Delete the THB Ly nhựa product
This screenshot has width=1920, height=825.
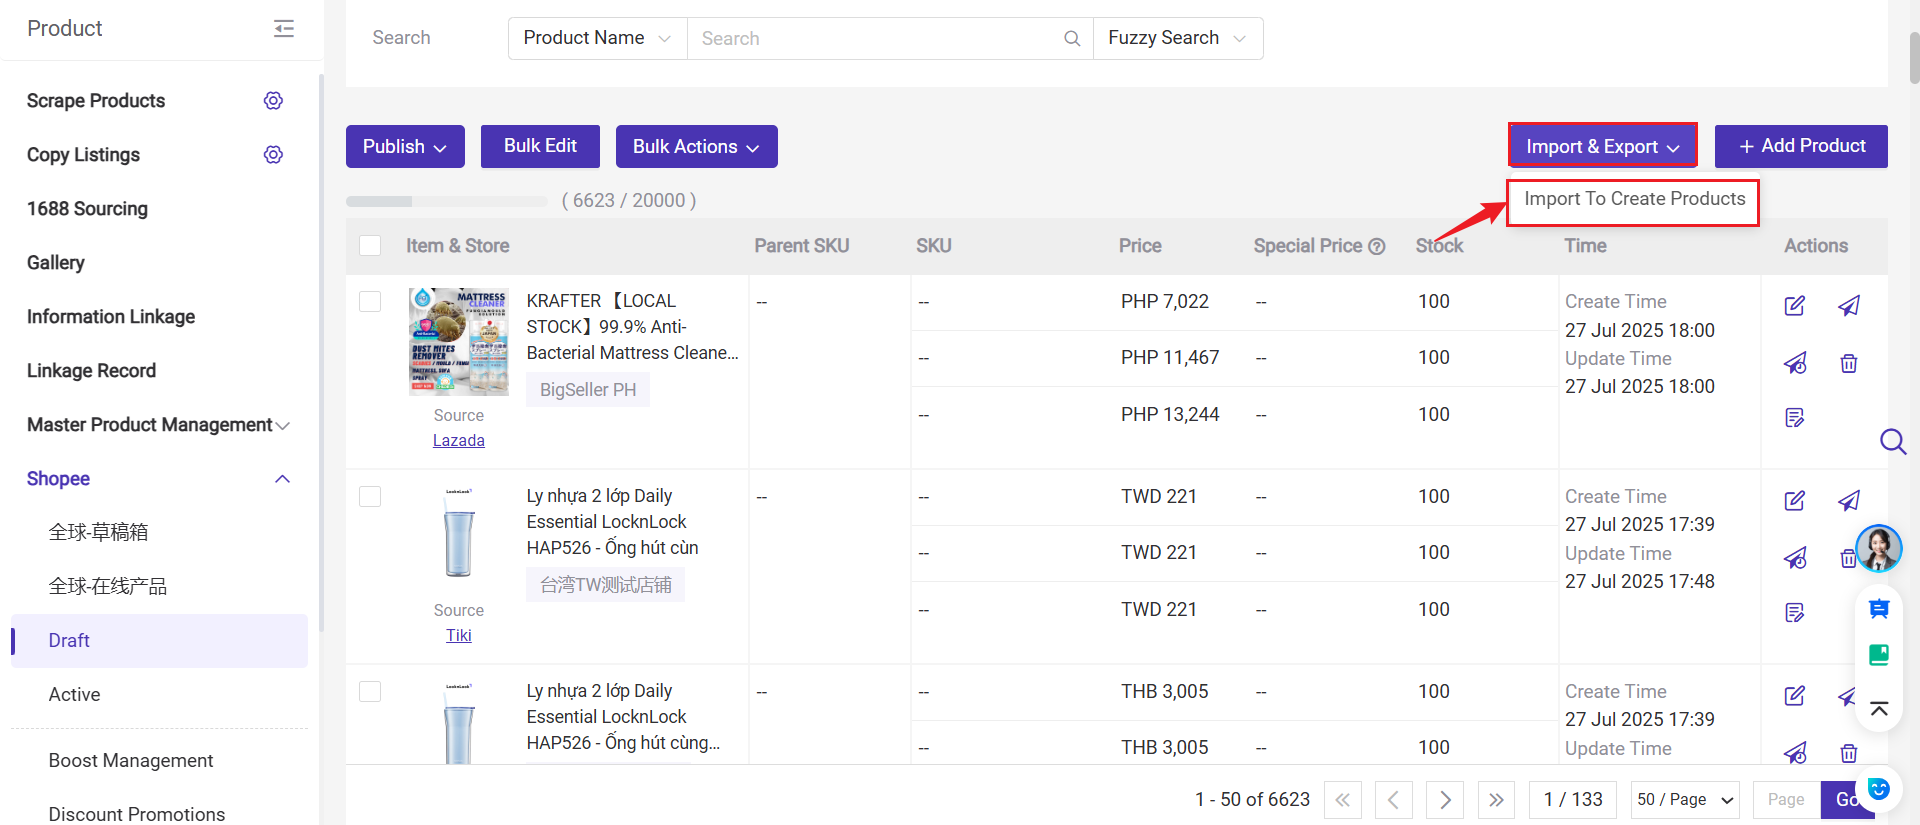click(1849, 753)
